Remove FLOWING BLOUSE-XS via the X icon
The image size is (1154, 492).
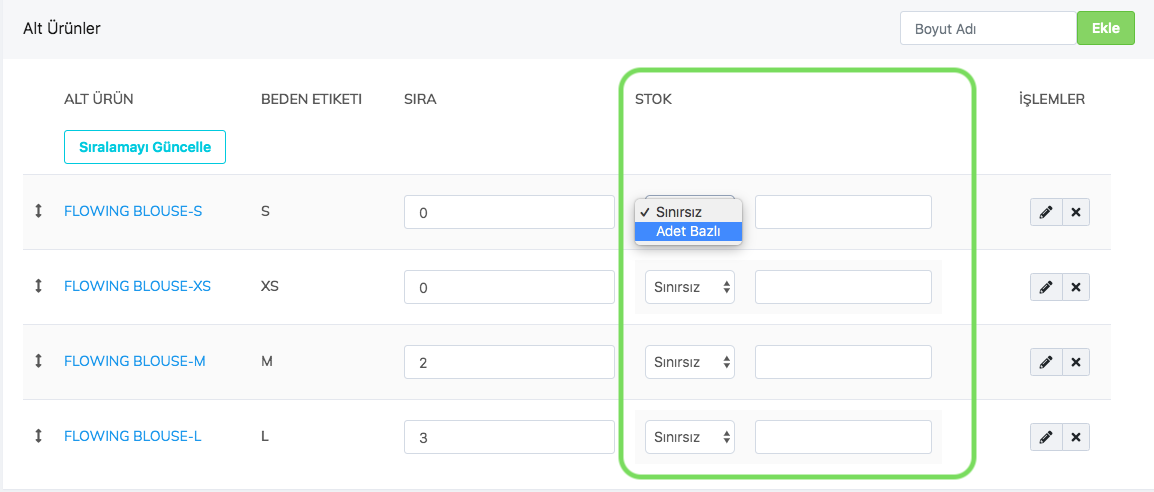[x=1075, y=287]
